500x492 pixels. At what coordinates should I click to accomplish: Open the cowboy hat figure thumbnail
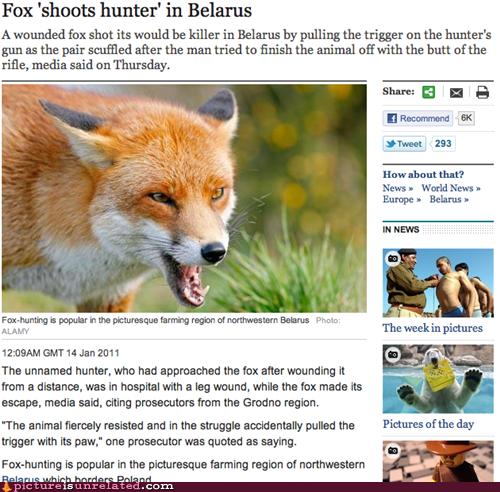tap(438, 461)
